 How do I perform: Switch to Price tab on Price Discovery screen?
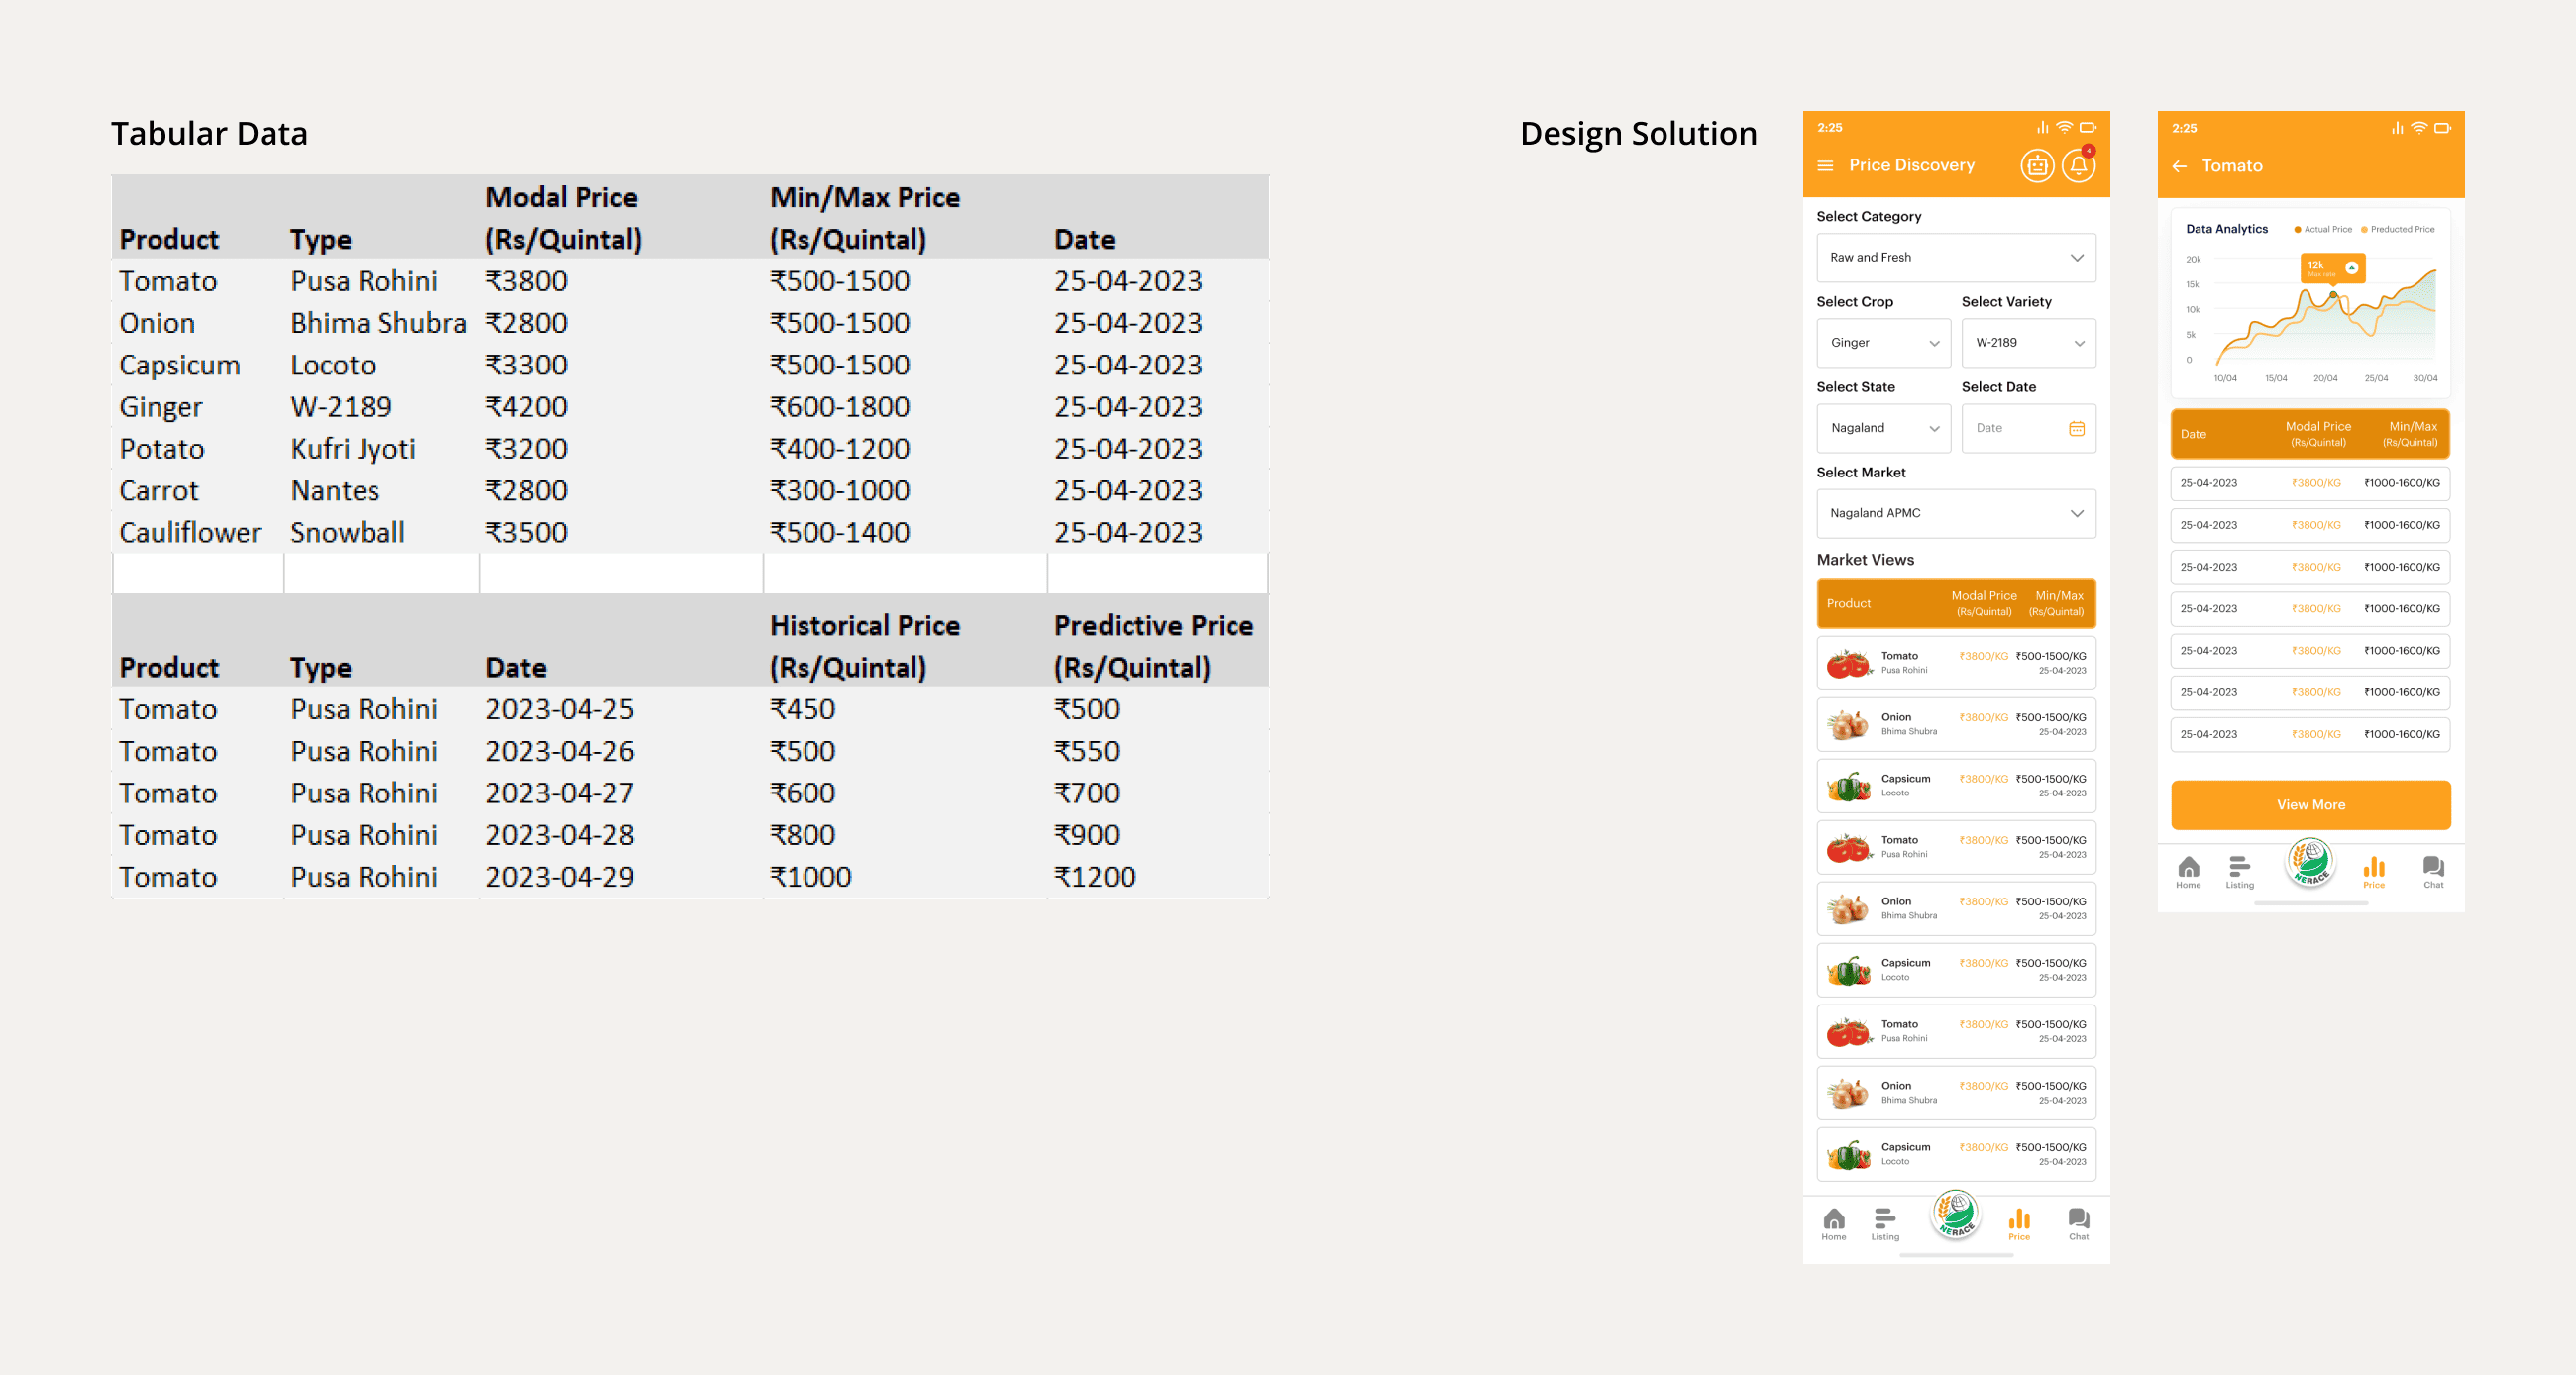click(x=2019, y=1222)
